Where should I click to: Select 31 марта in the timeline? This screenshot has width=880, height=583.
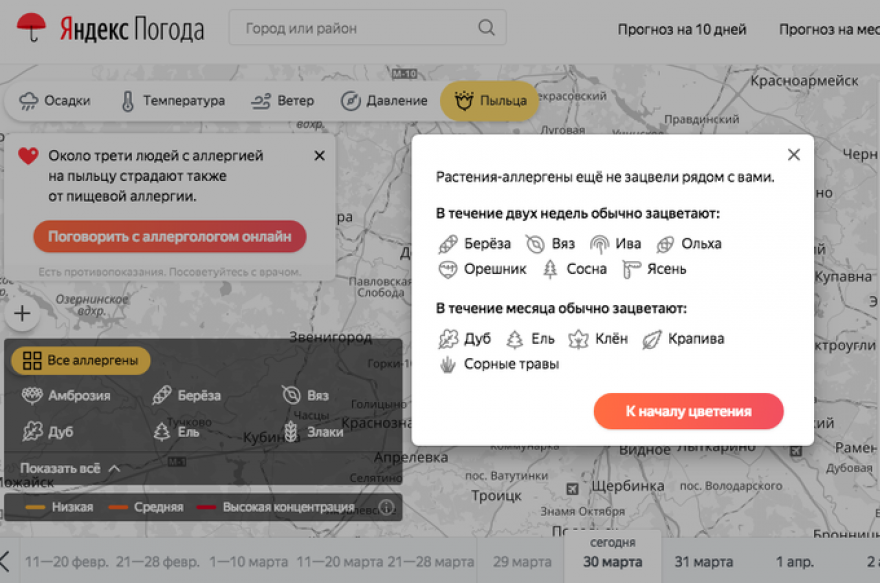(x=703, y=561)
